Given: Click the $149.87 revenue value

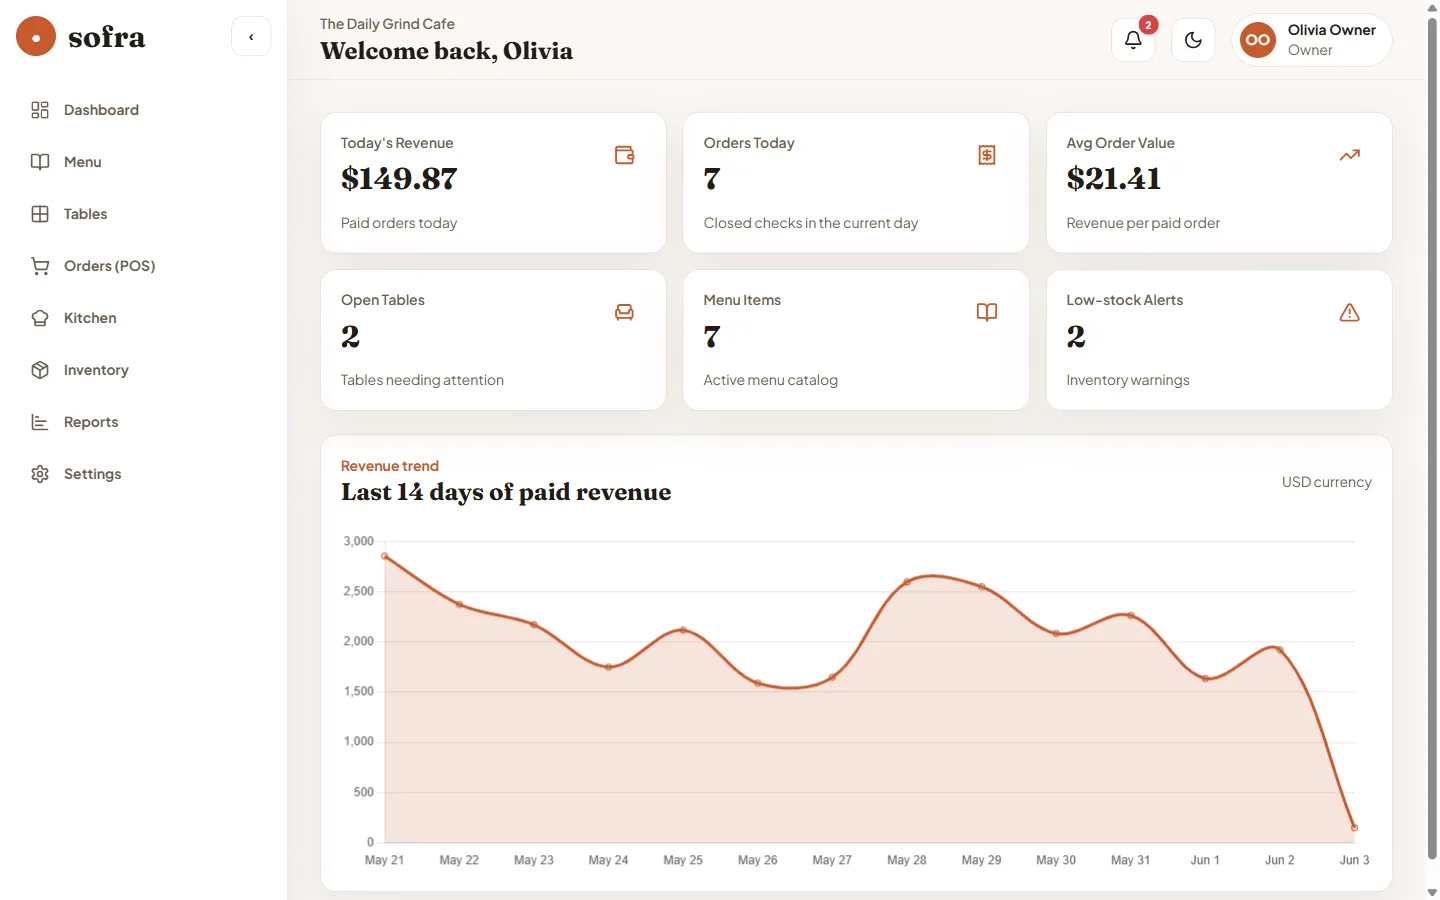Looking at the screenshot, I should coord(399,179).
